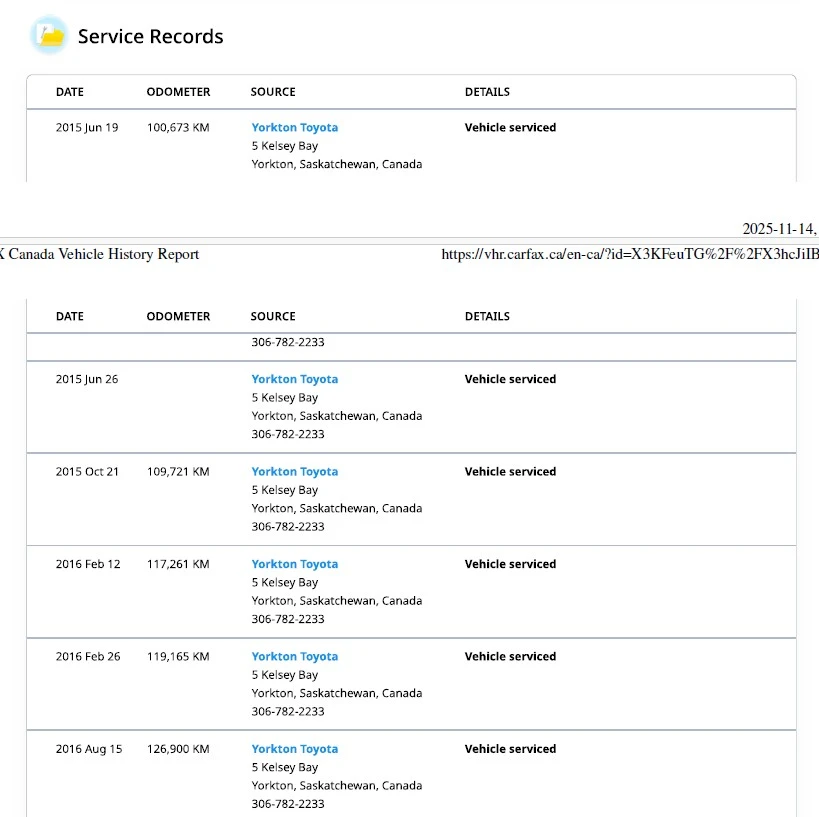This screenshot has width=819, height=817.
Task: Click ODOMETER column header in second table
Action: [x=178, y=317]
